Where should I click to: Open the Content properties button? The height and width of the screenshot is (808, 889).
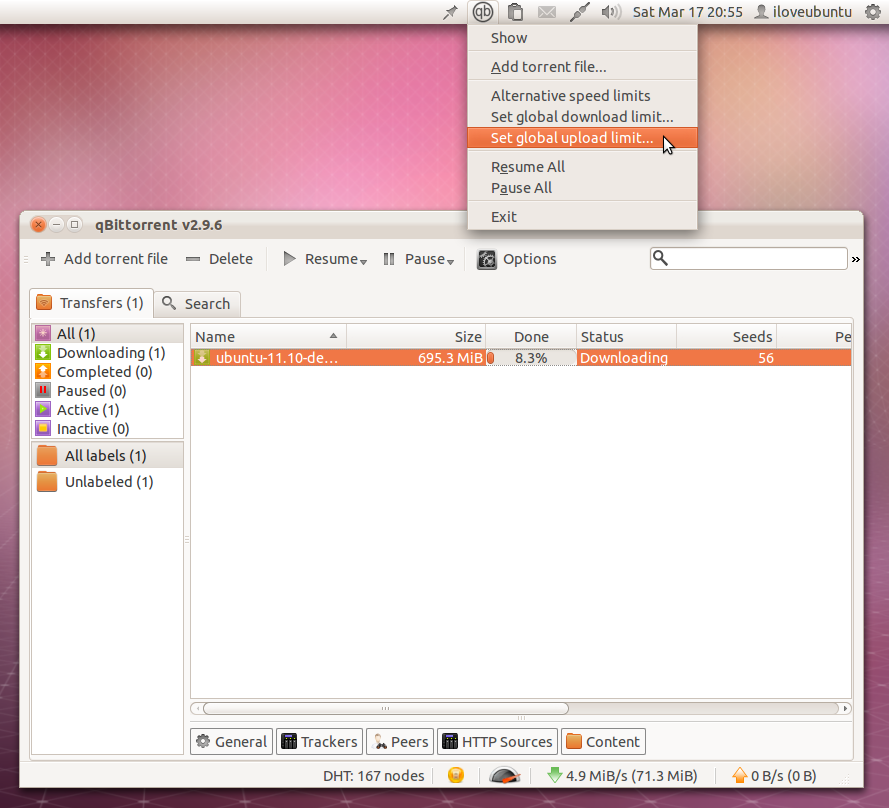tap(603, 742)
